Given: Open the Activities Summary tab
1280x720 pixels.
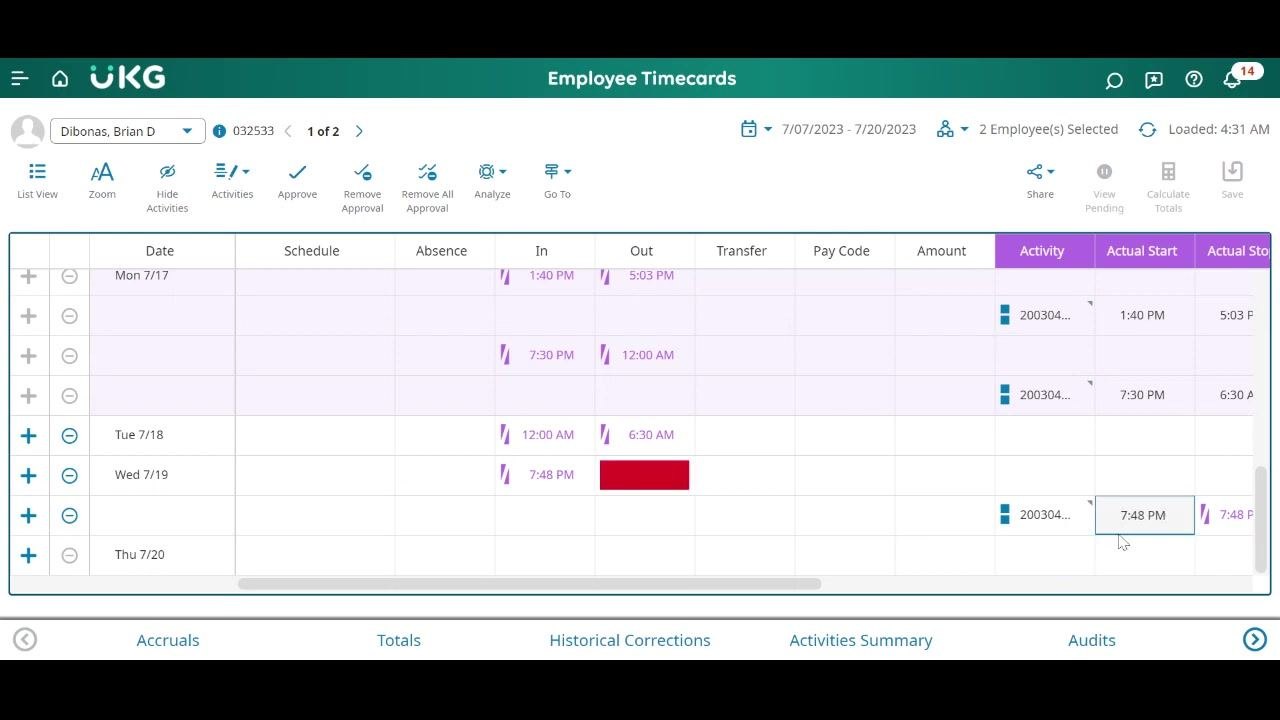Looking at the screenshot, I should 861,640.
